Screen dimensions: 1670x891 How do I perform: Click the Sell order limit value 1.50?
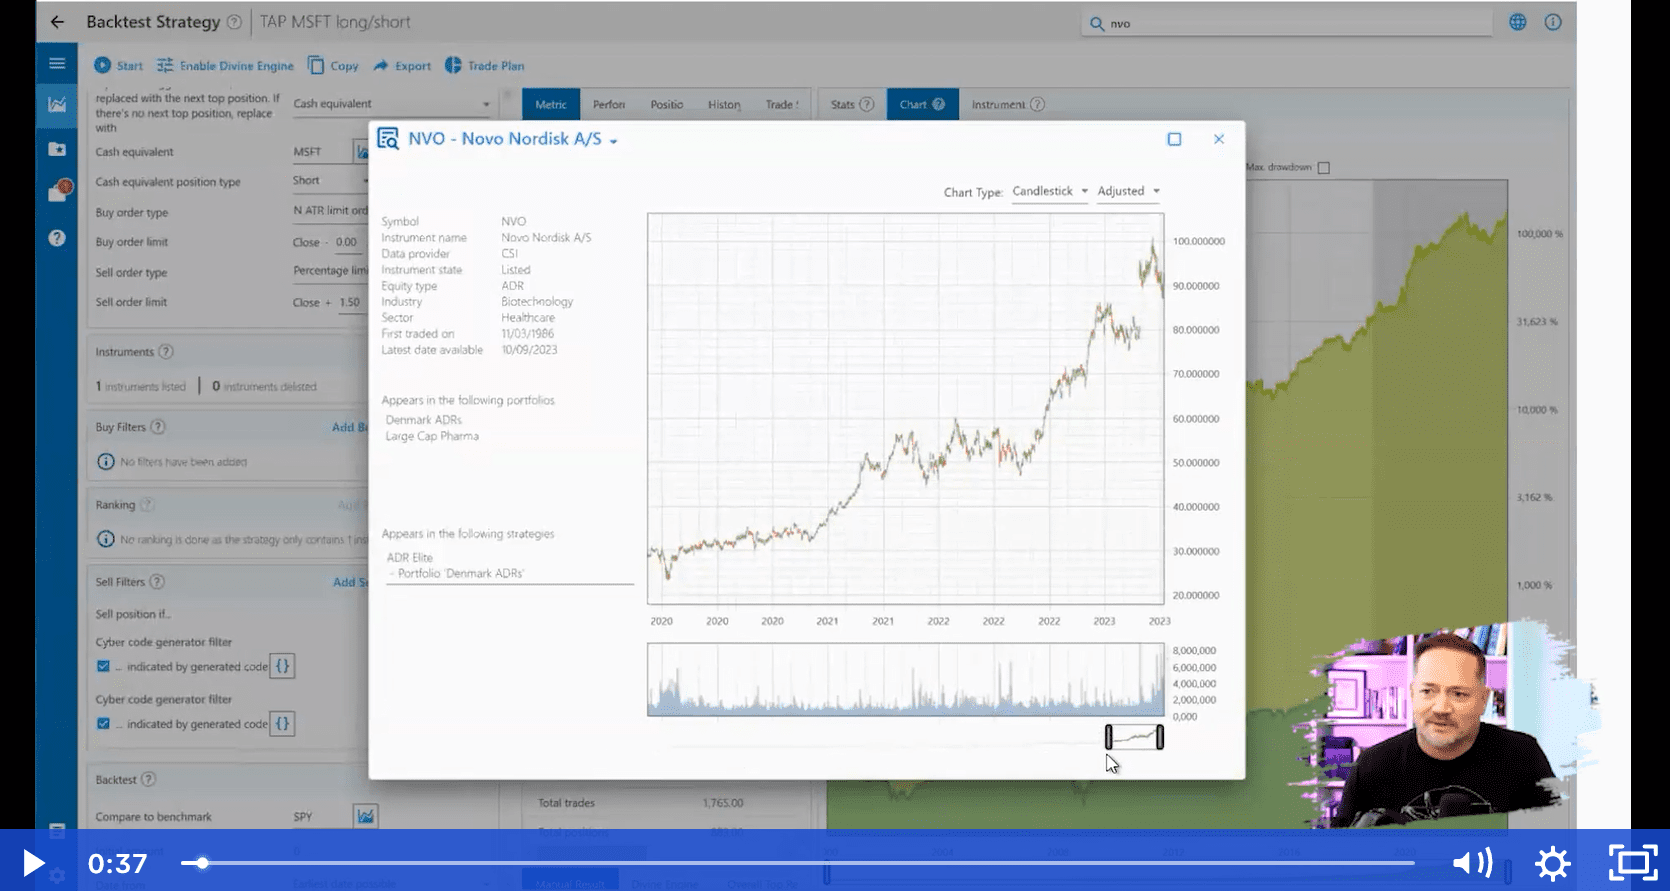(349, 302)
